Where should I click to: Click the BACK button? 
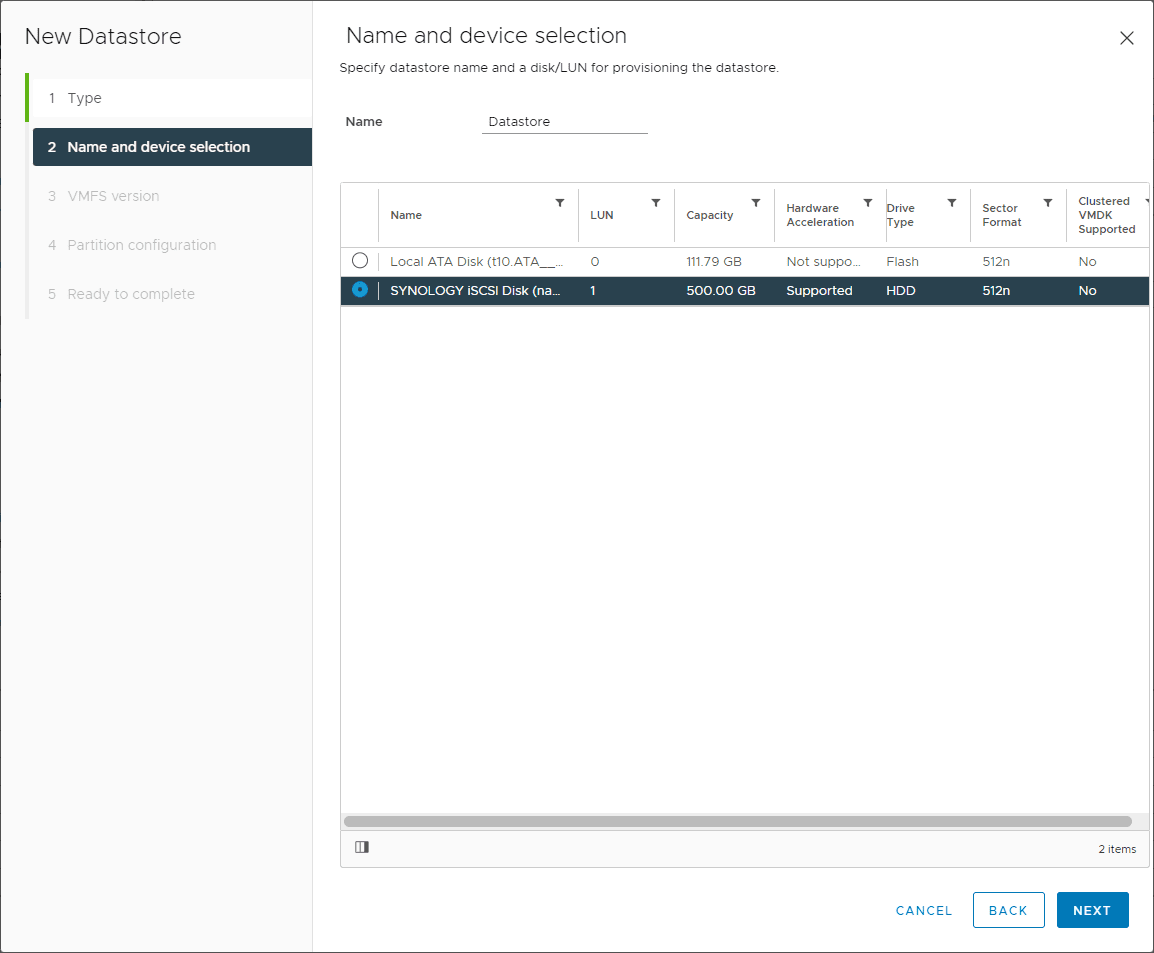click(1008, 910)
